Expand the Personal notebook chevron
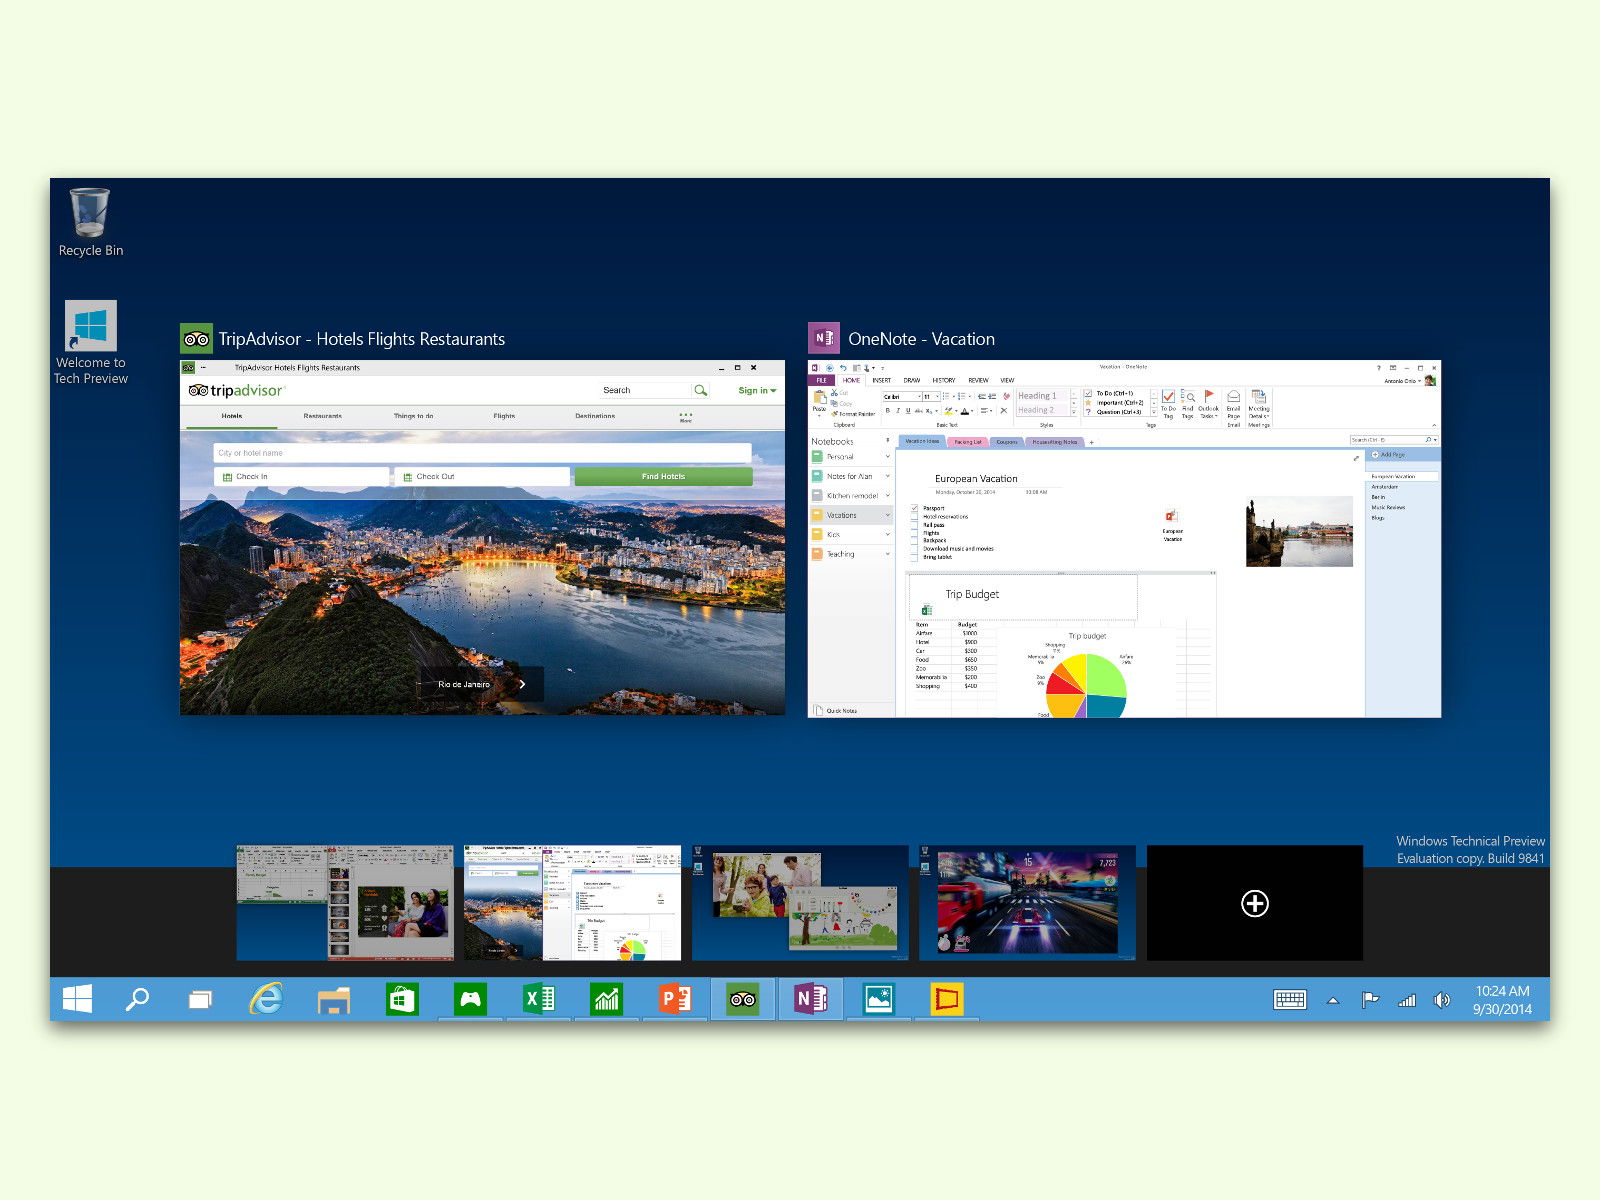 pos(887,457)
